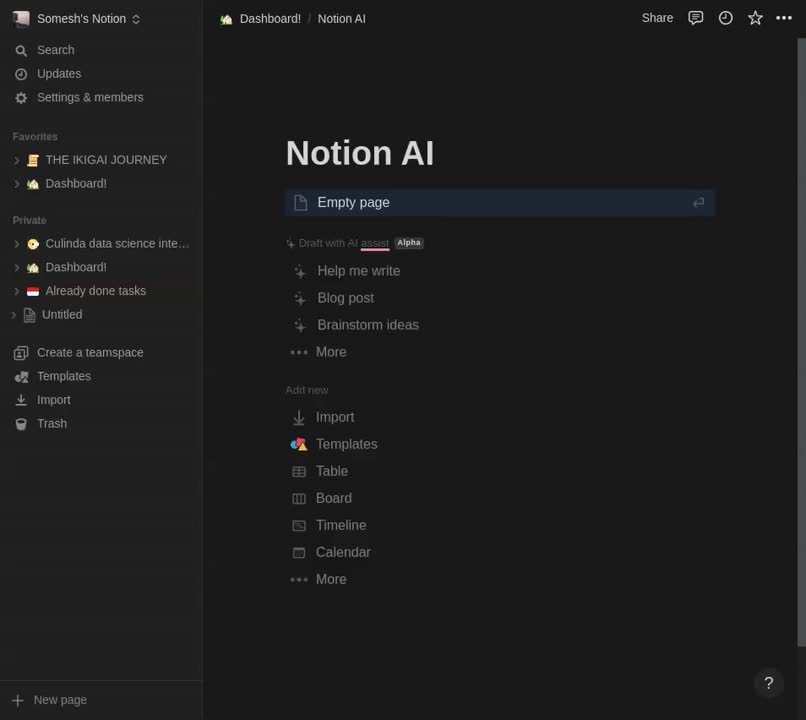Show More AI draft options
Image resolution: width=806 pixels, height=720 pixels.
click(x=318, y=353)
